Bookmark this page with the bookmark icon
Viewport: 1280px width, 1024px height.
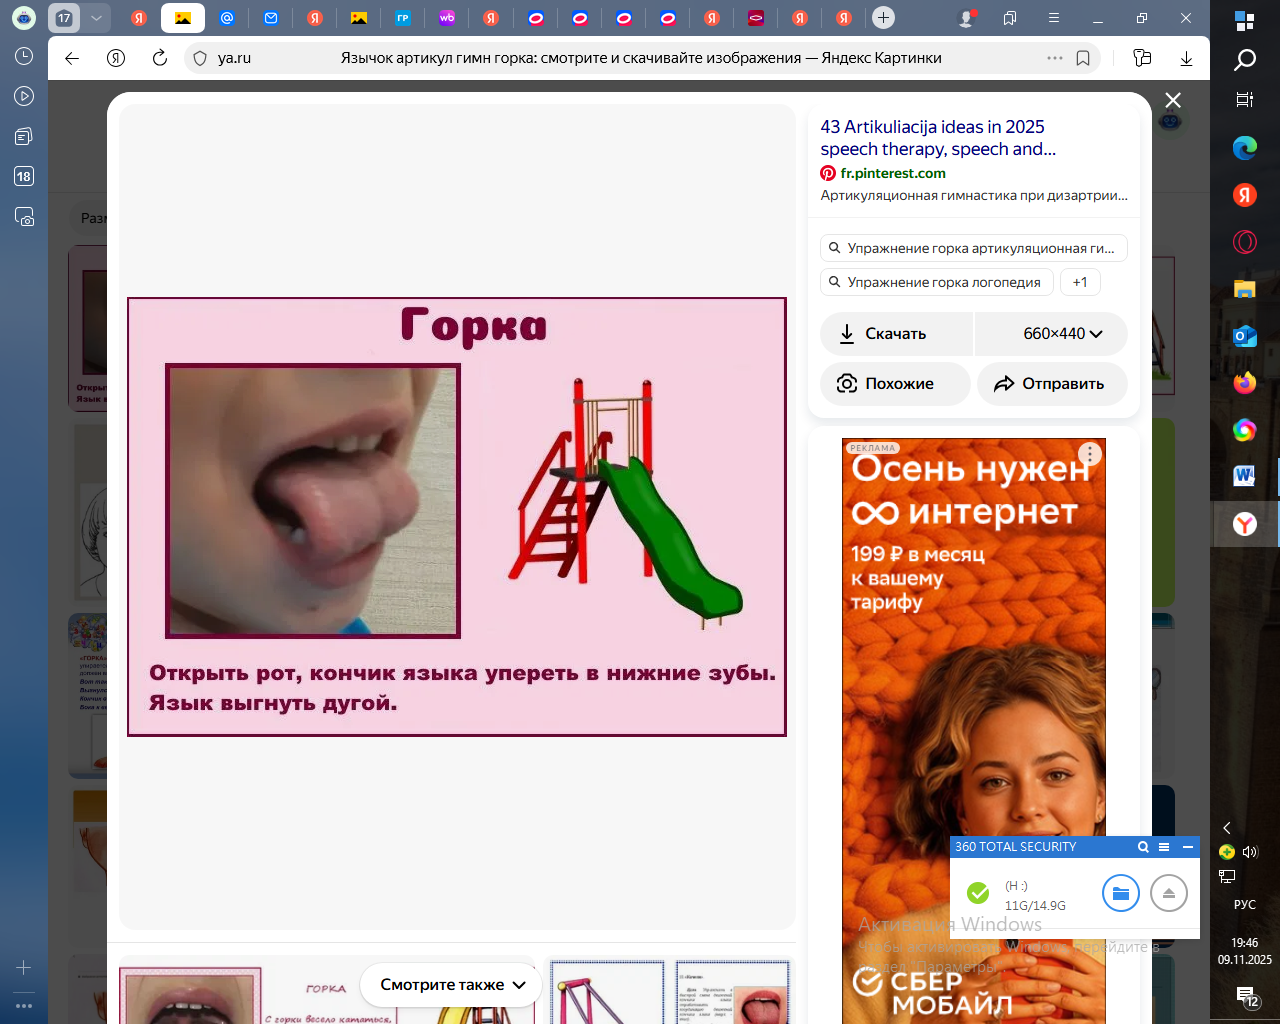pyautogui.click(x=1083, y=58)
